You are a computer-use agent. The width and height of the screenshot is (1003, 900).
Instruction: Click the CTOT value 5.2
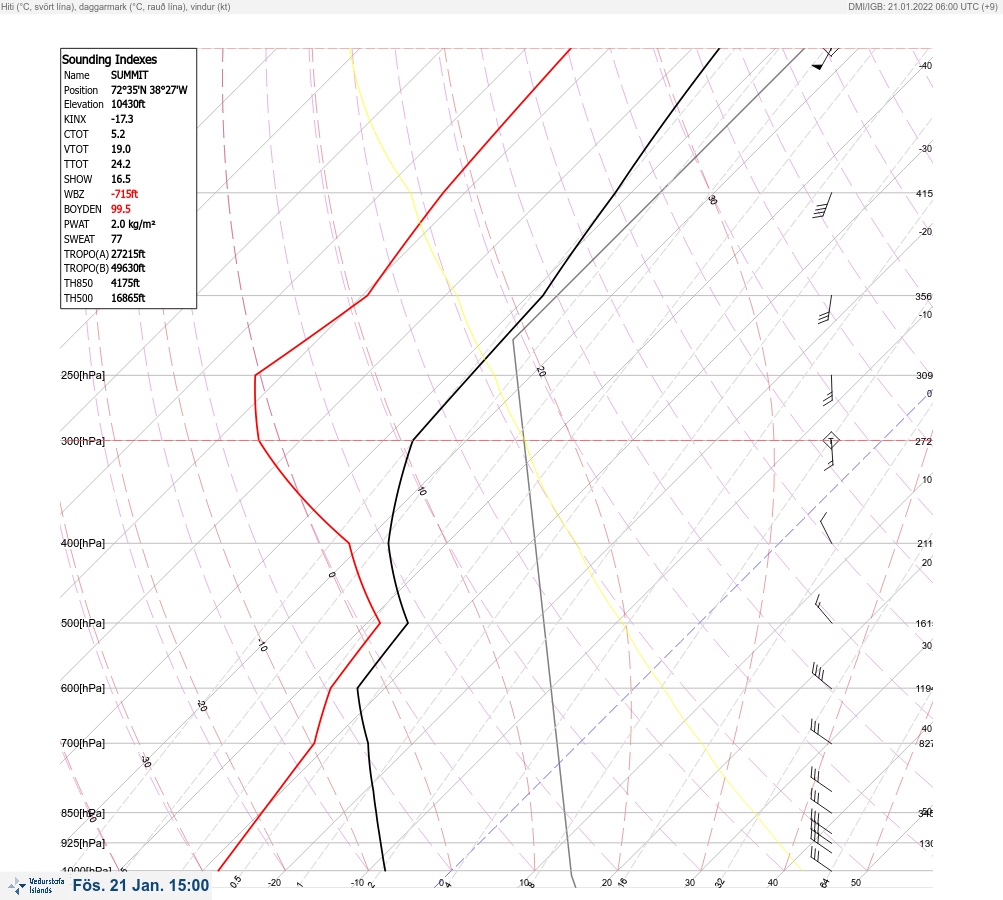[118, 134]
